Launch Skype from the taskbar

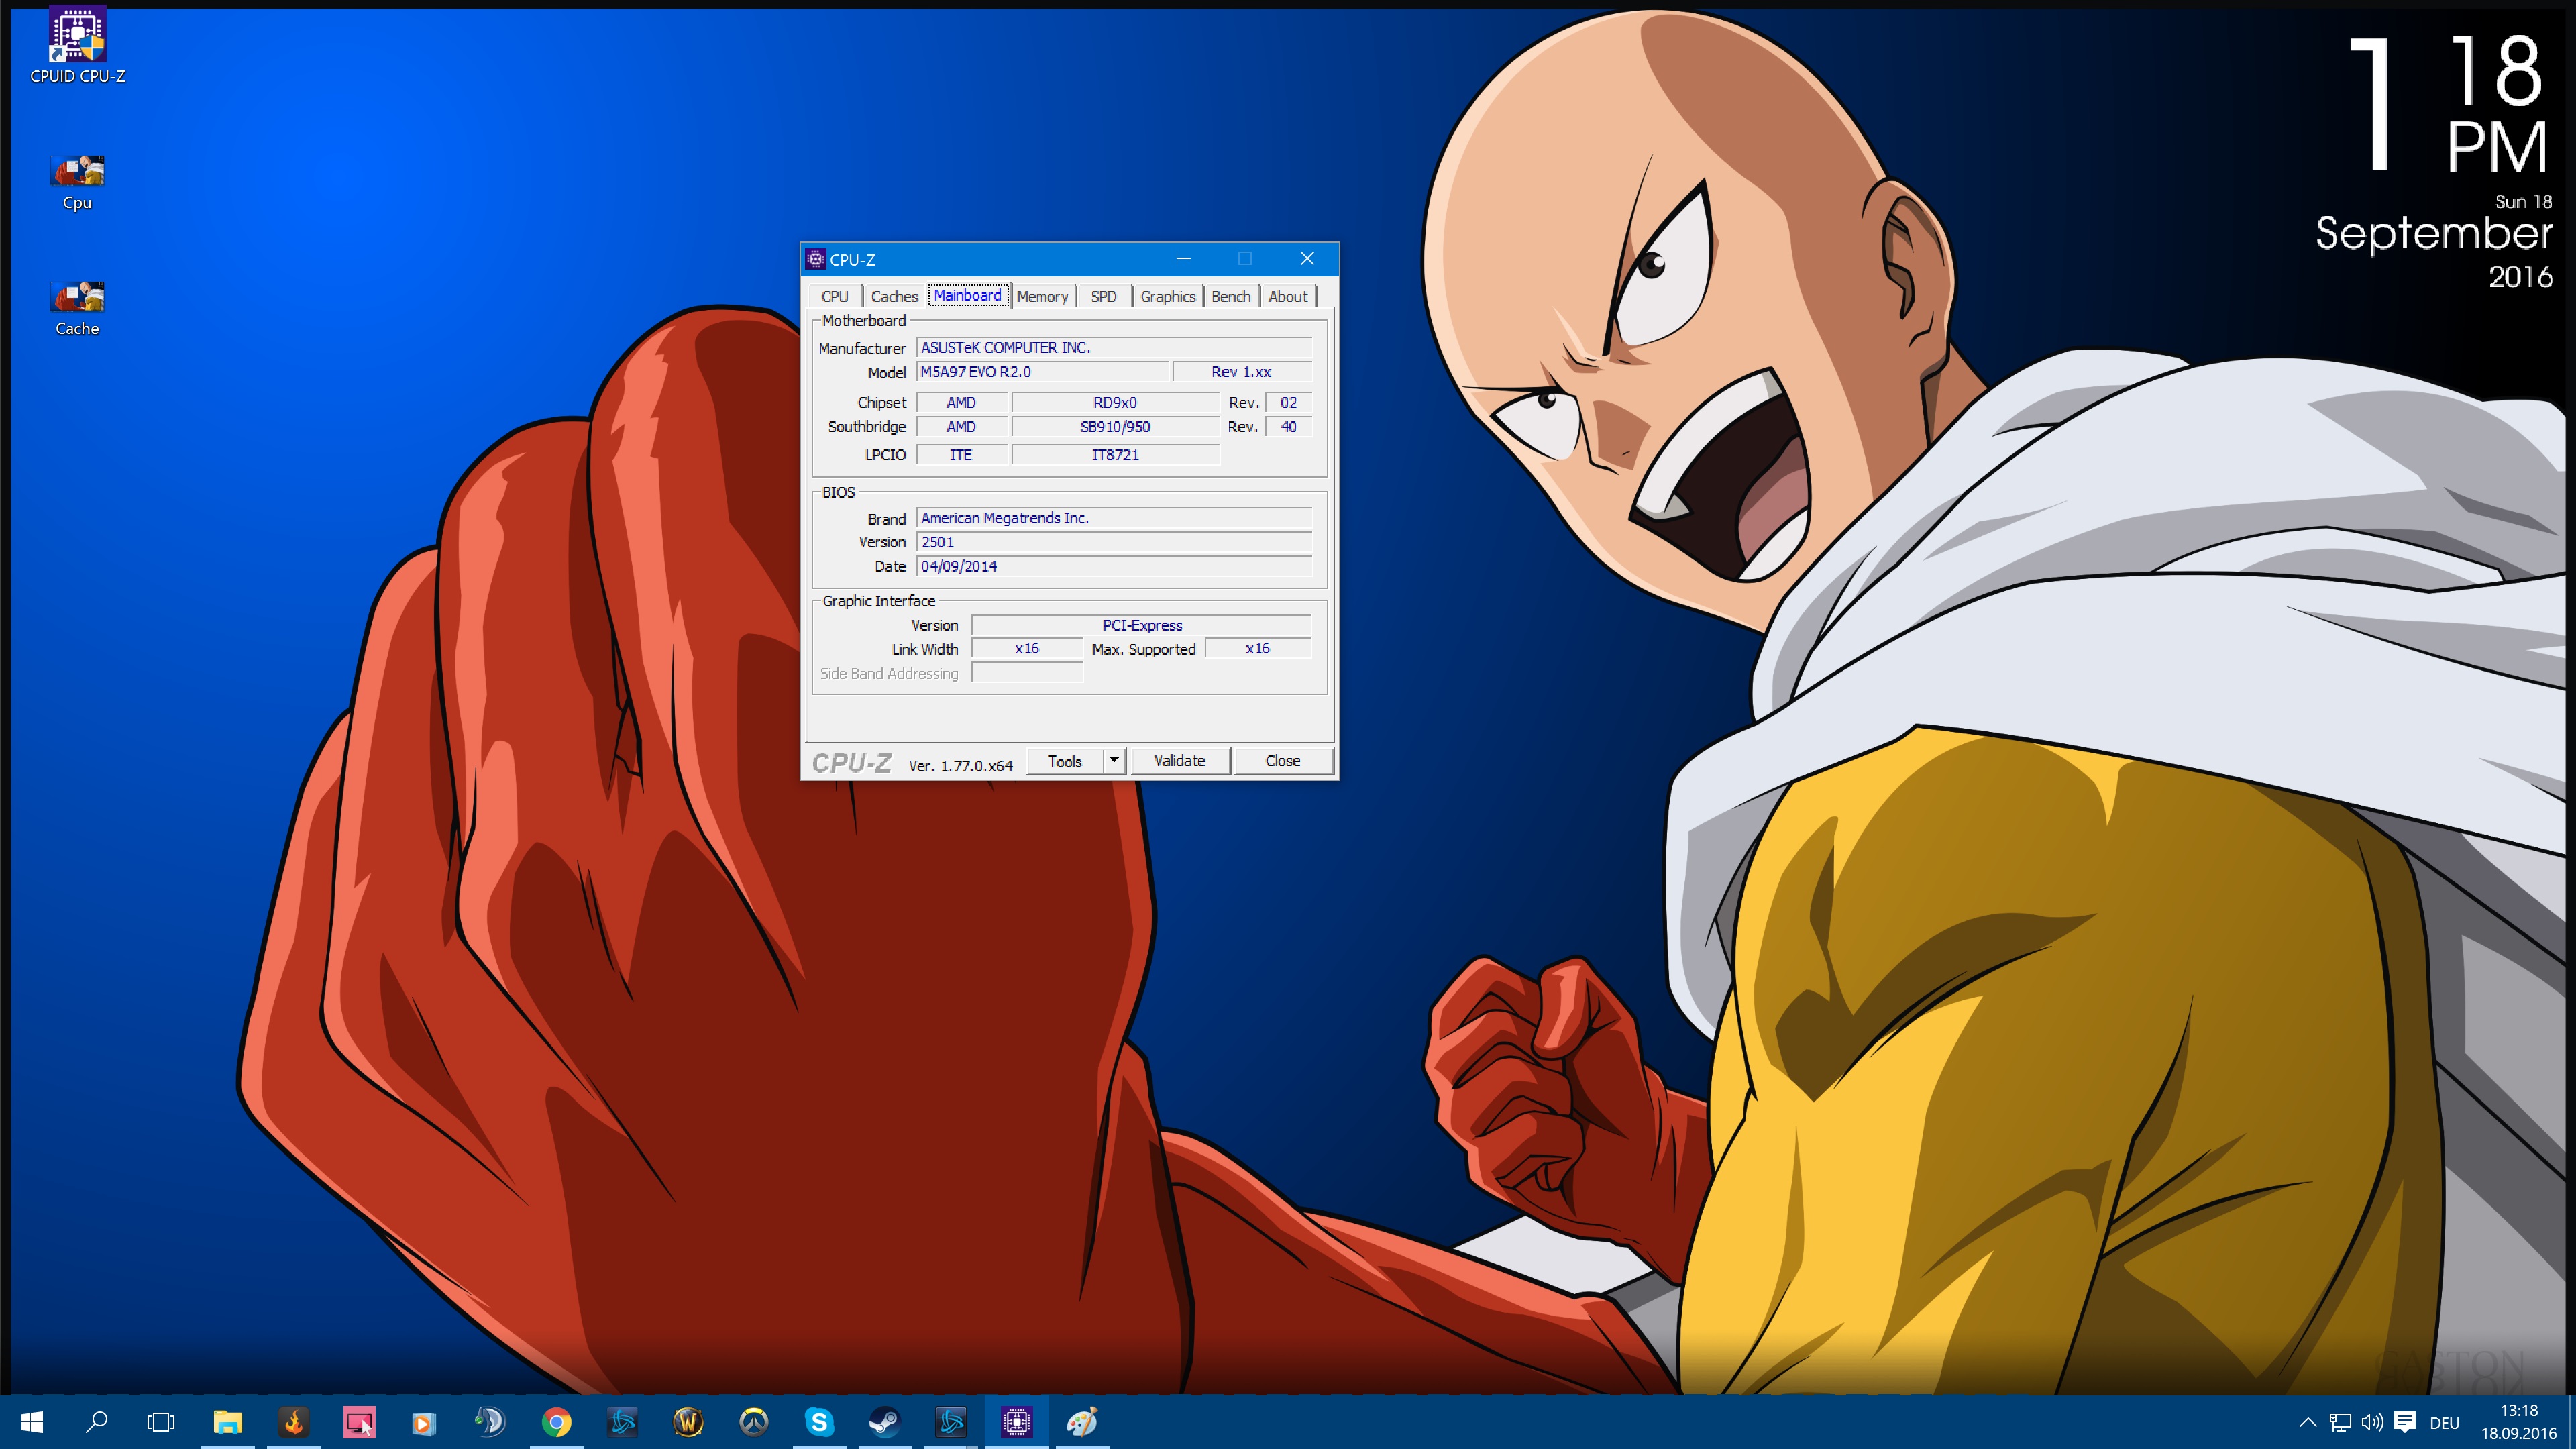coord(819,1421)
